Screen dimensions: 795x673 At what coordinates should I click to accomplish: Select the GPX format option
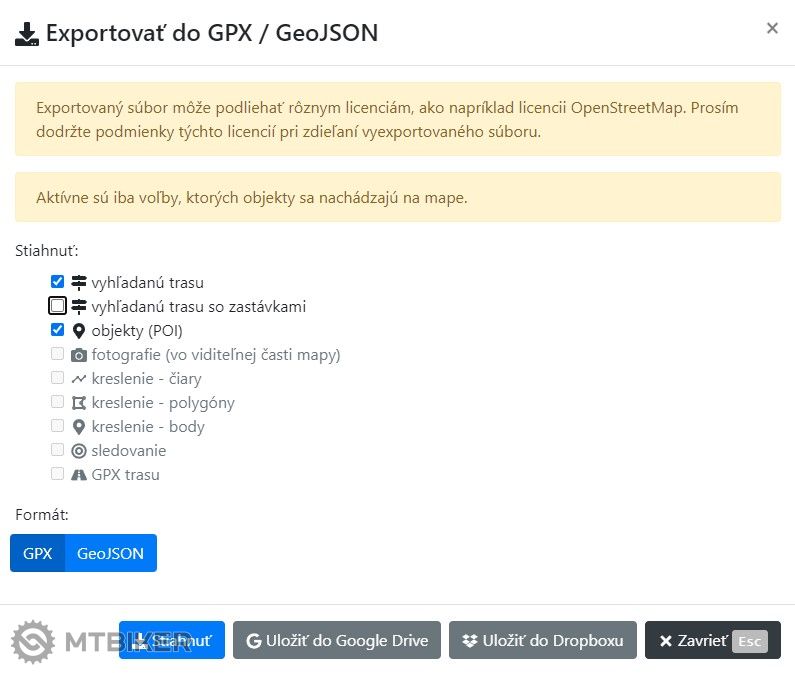coord(38,553)
